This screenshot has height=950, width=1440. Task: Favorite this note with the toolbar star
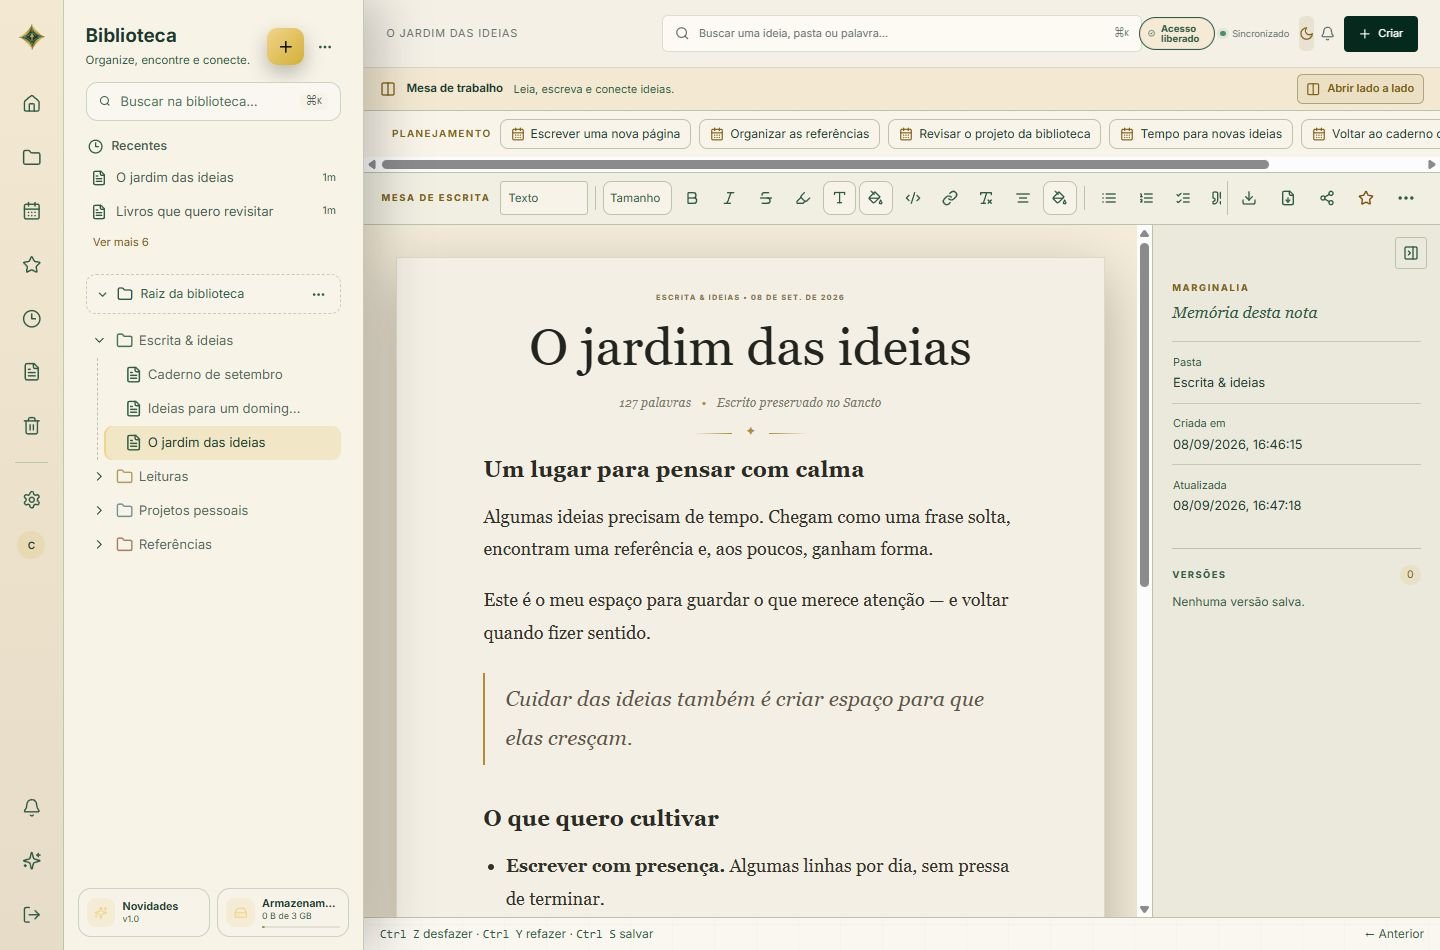(x=1366, y=198)
